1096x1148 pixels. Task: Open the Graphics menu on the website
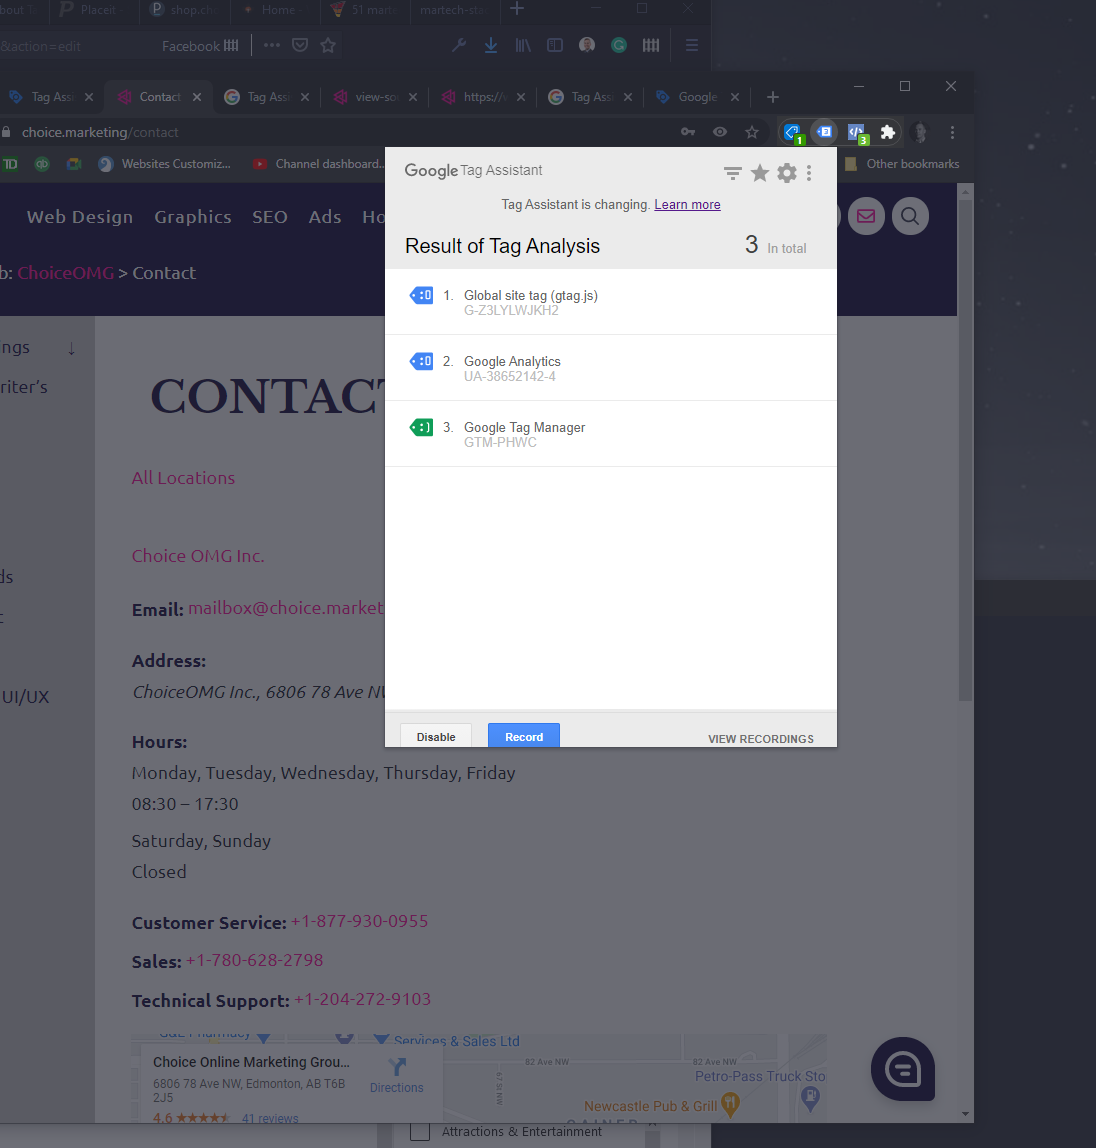click(x=193, y=217)
